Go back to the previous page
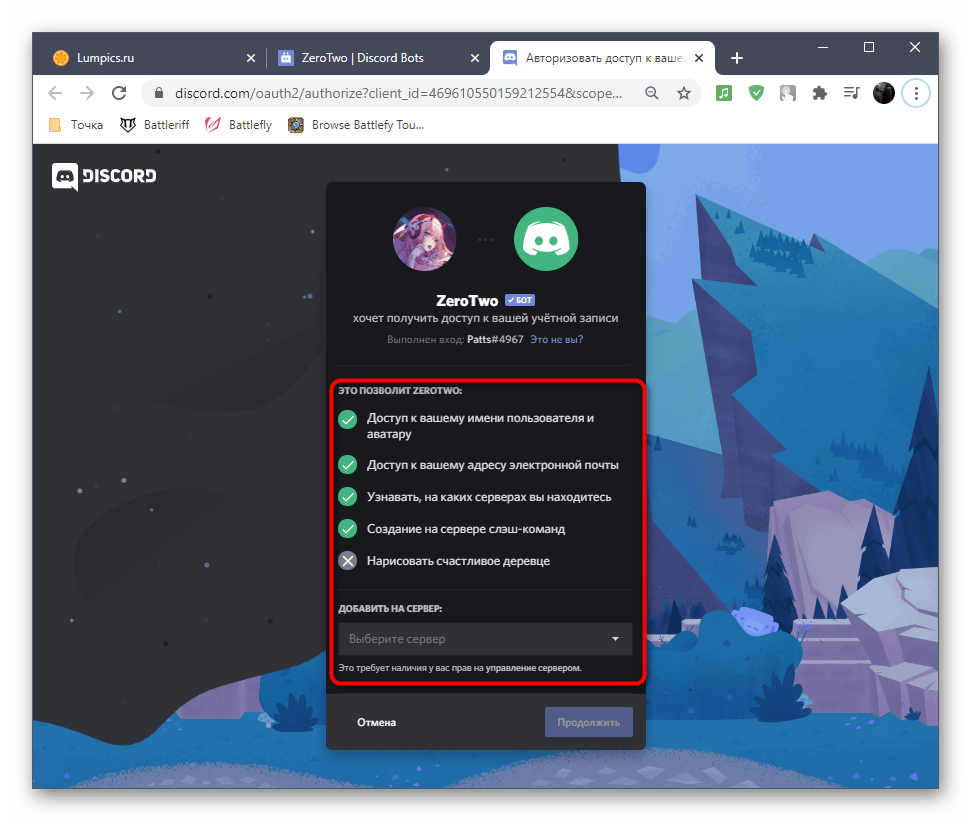Screen dimensions: 971x821 [x=55, y=93]
